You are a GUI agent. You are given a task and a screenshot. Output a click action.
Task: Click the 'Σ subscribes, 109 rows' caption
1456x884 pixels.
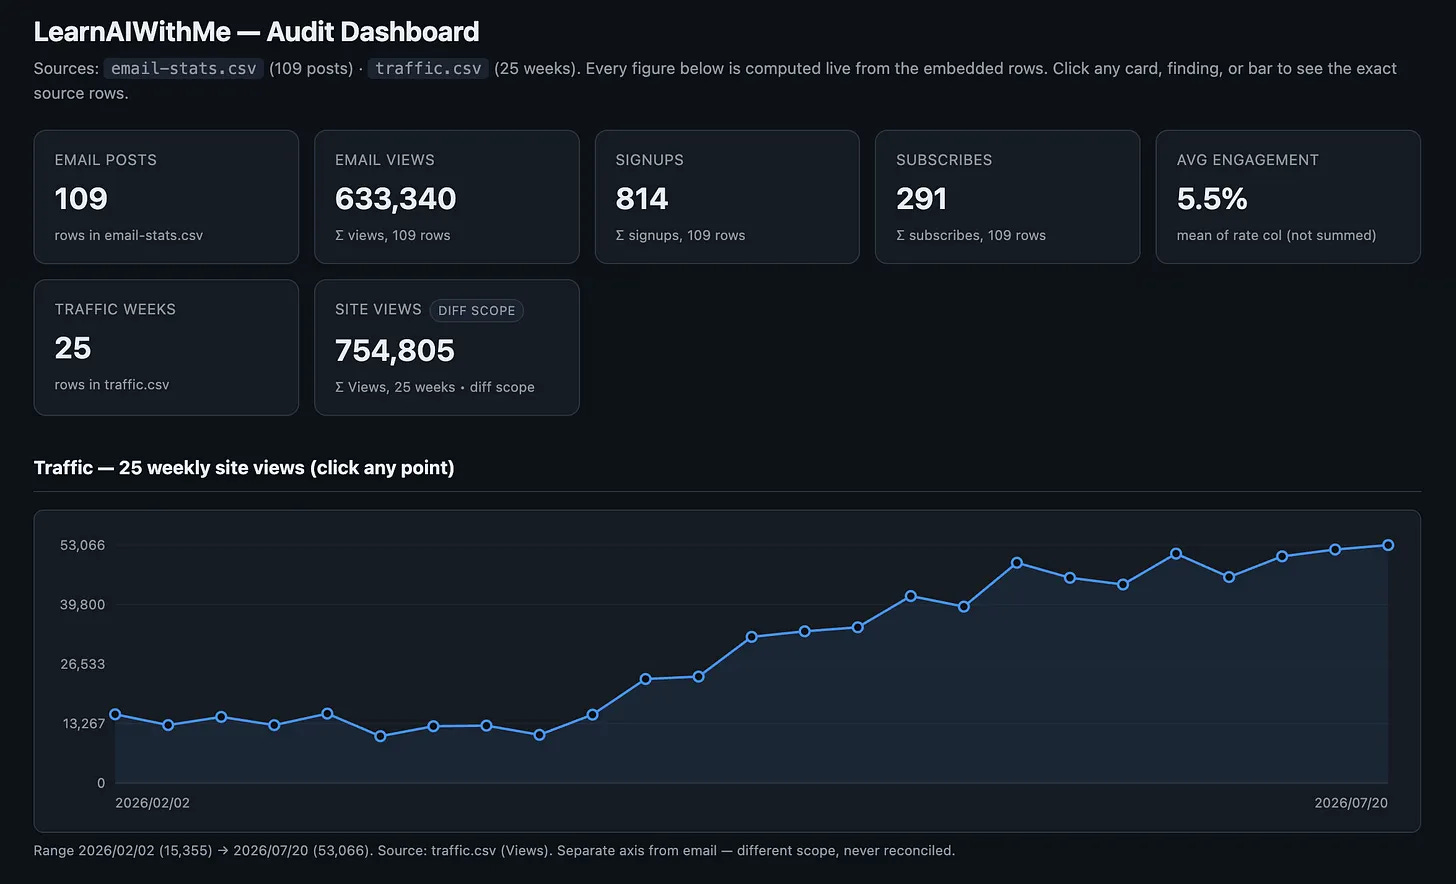(x=971, y=236)
